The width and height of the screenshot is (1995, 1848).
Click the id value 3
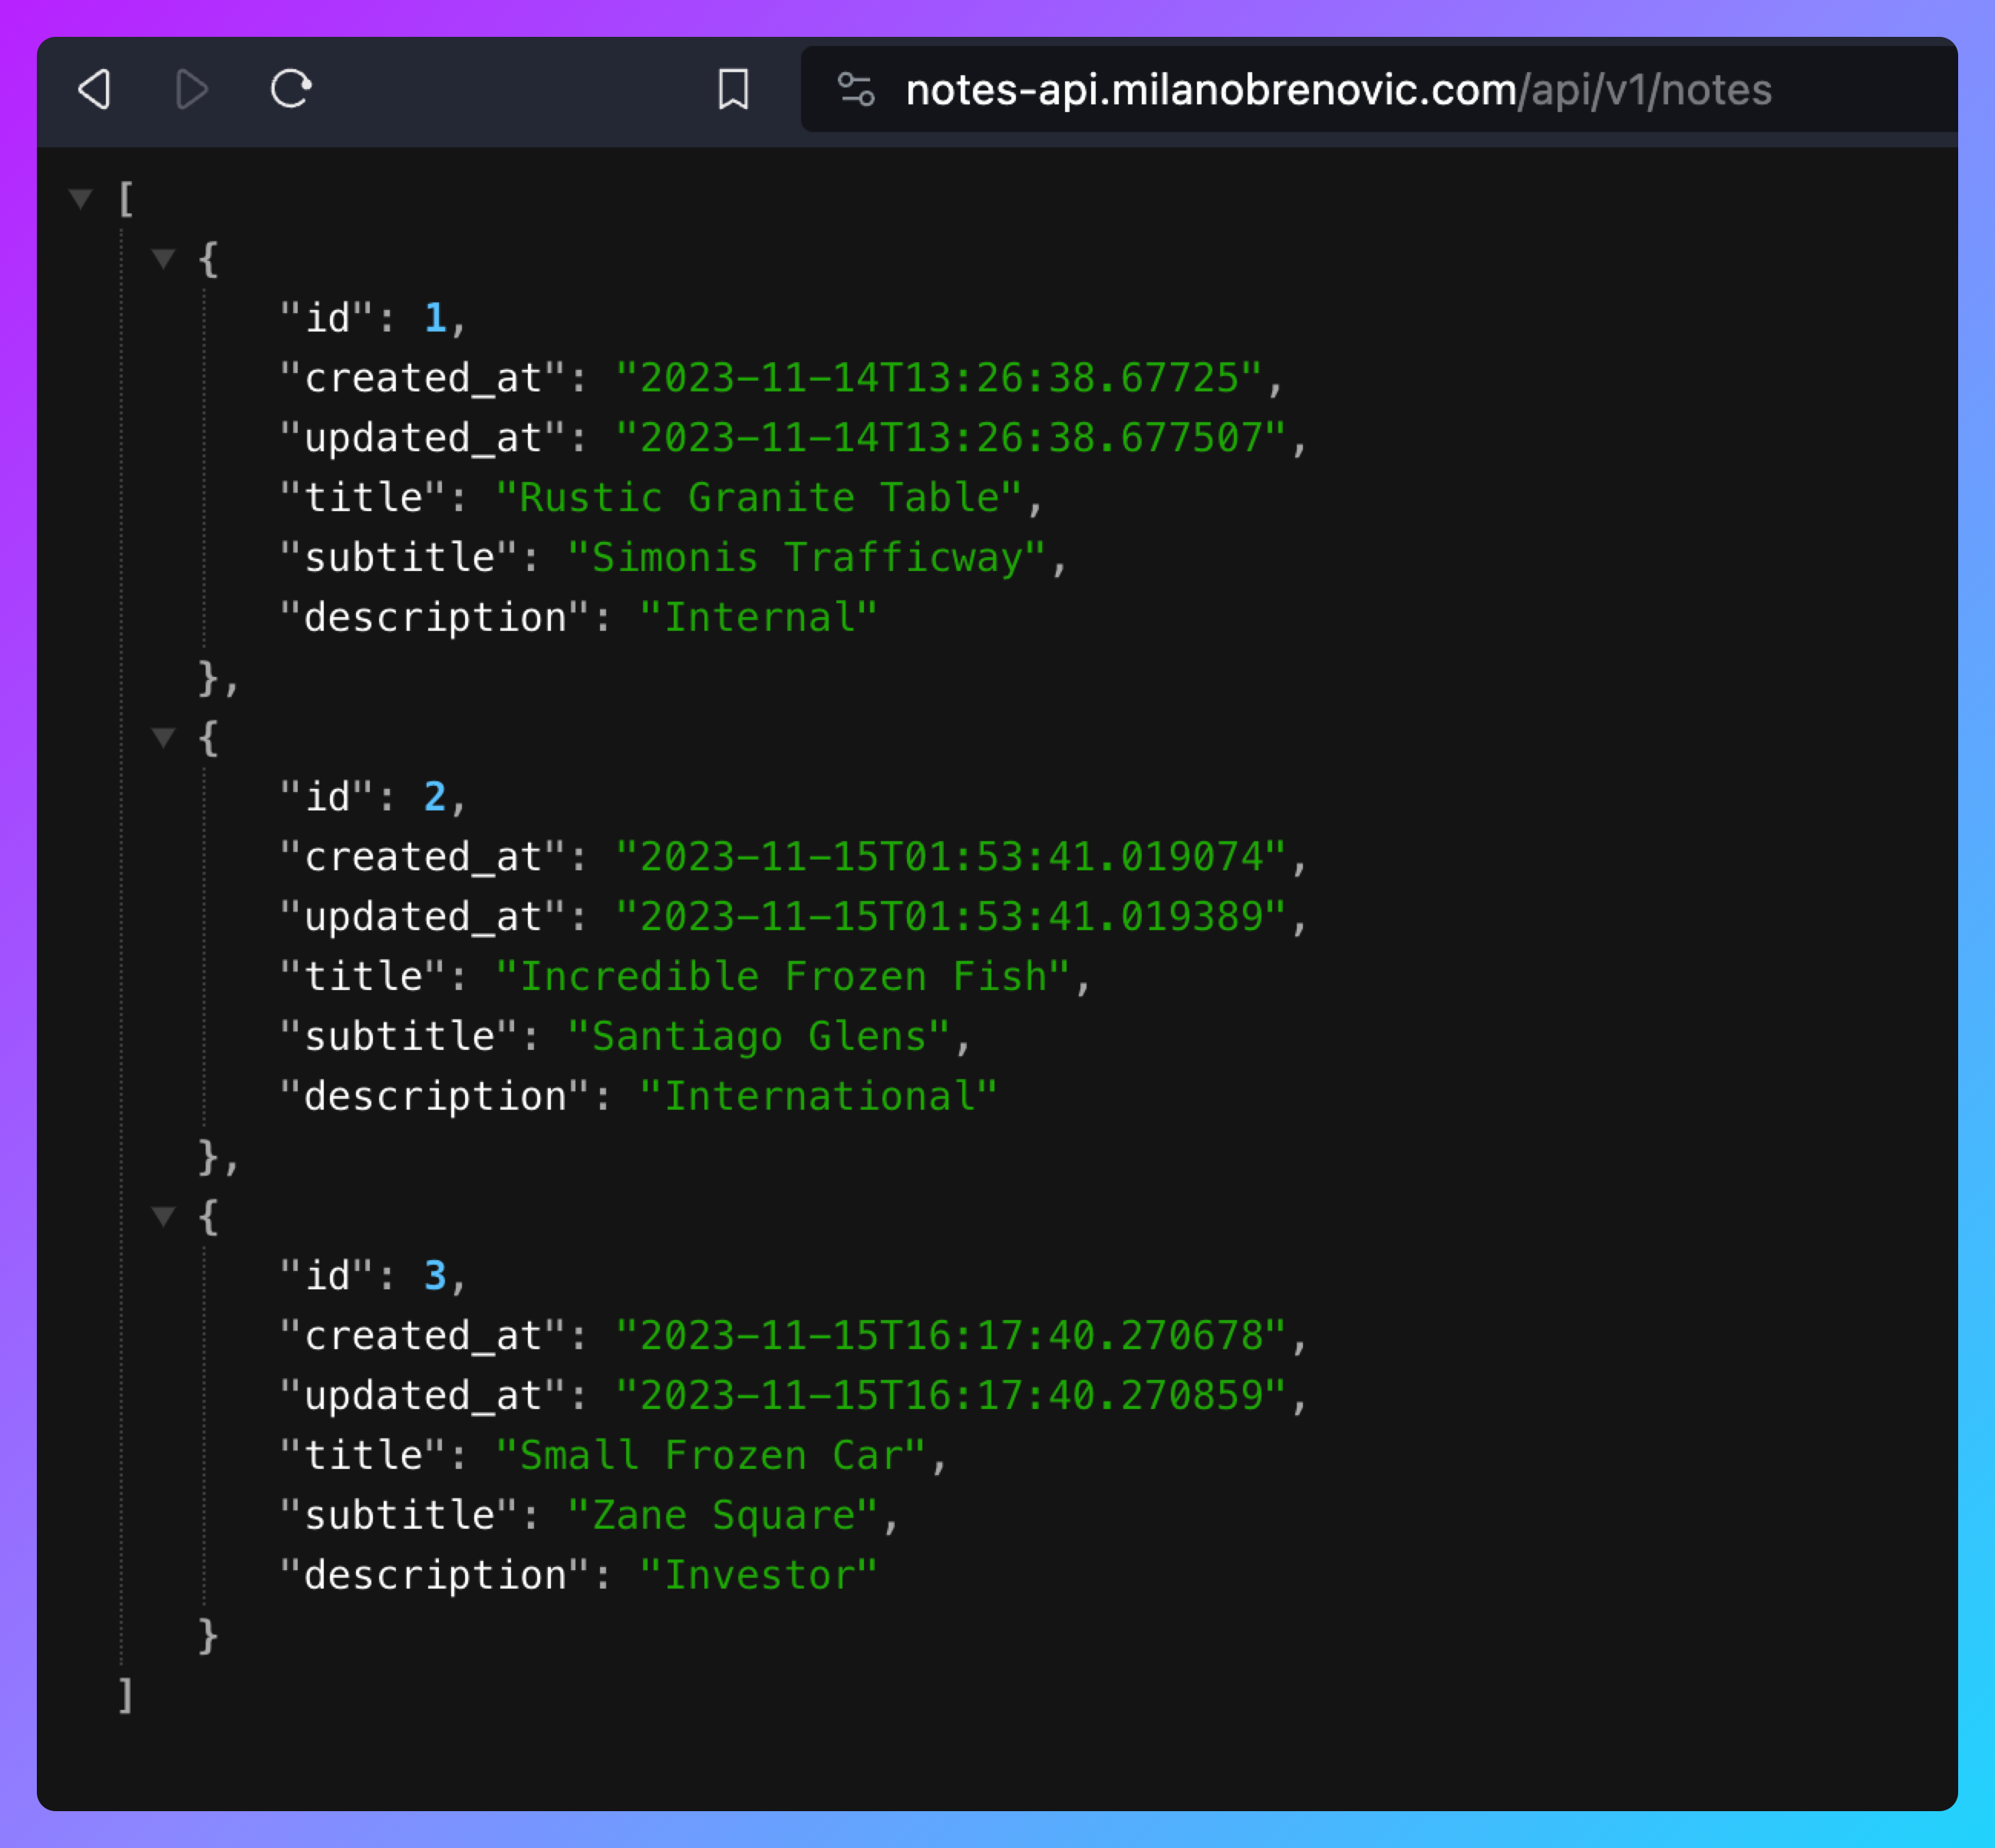[x=435, y=1276]
